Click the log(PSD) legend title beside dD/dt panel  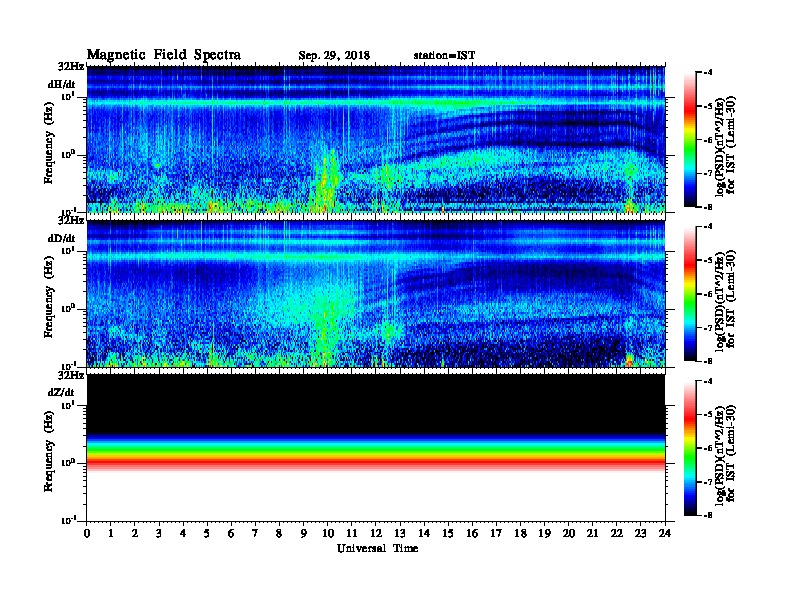click(725, 300)
